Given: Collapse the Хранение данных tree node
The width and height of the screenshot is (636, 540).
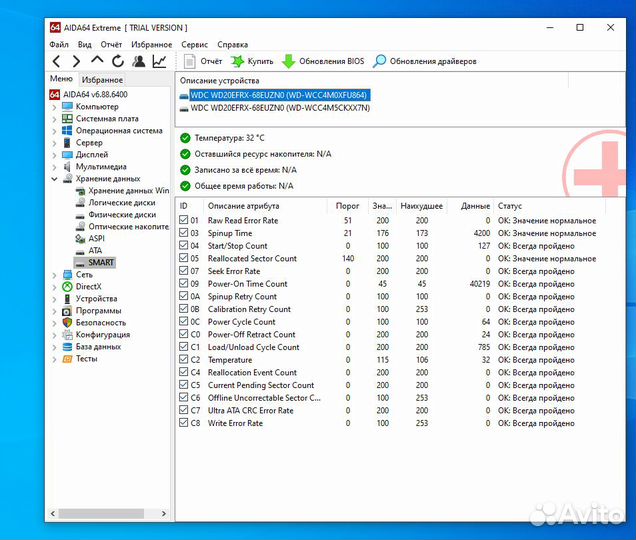Looking at the screenshot, I should point(54,179).
